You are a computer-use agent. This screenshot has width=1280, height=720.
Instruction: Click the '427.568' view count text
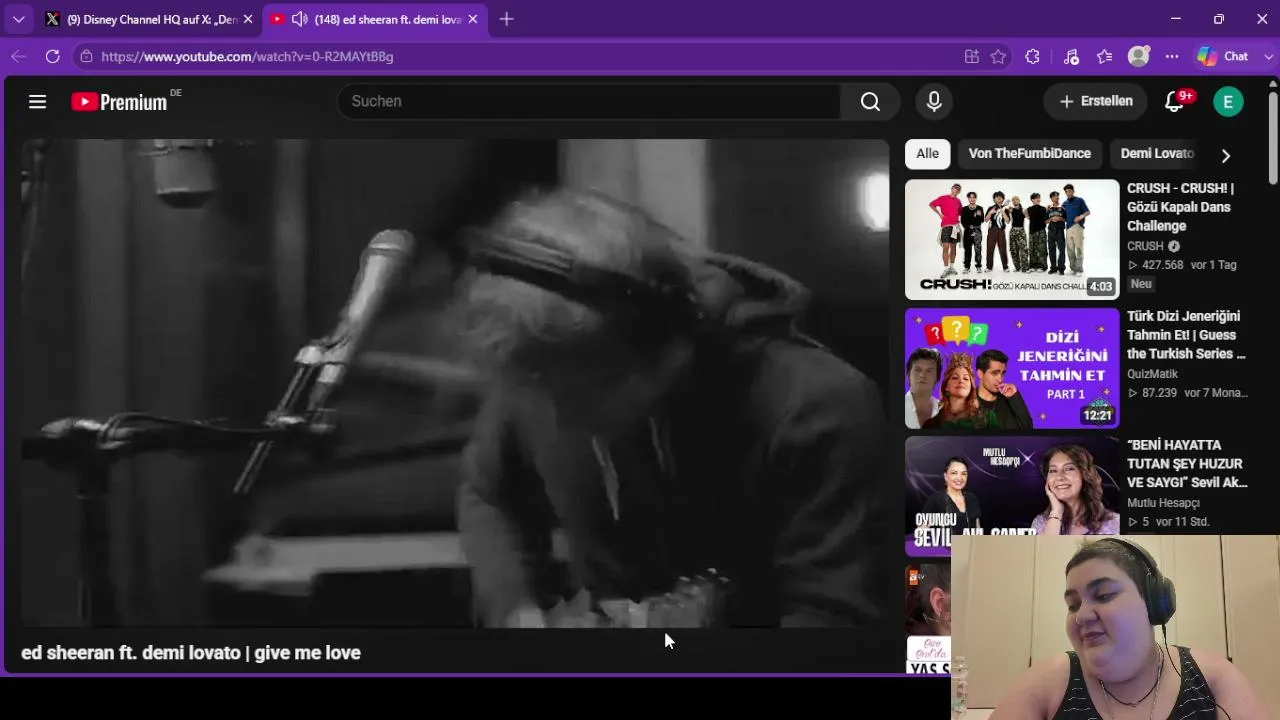coord(1162,265)
